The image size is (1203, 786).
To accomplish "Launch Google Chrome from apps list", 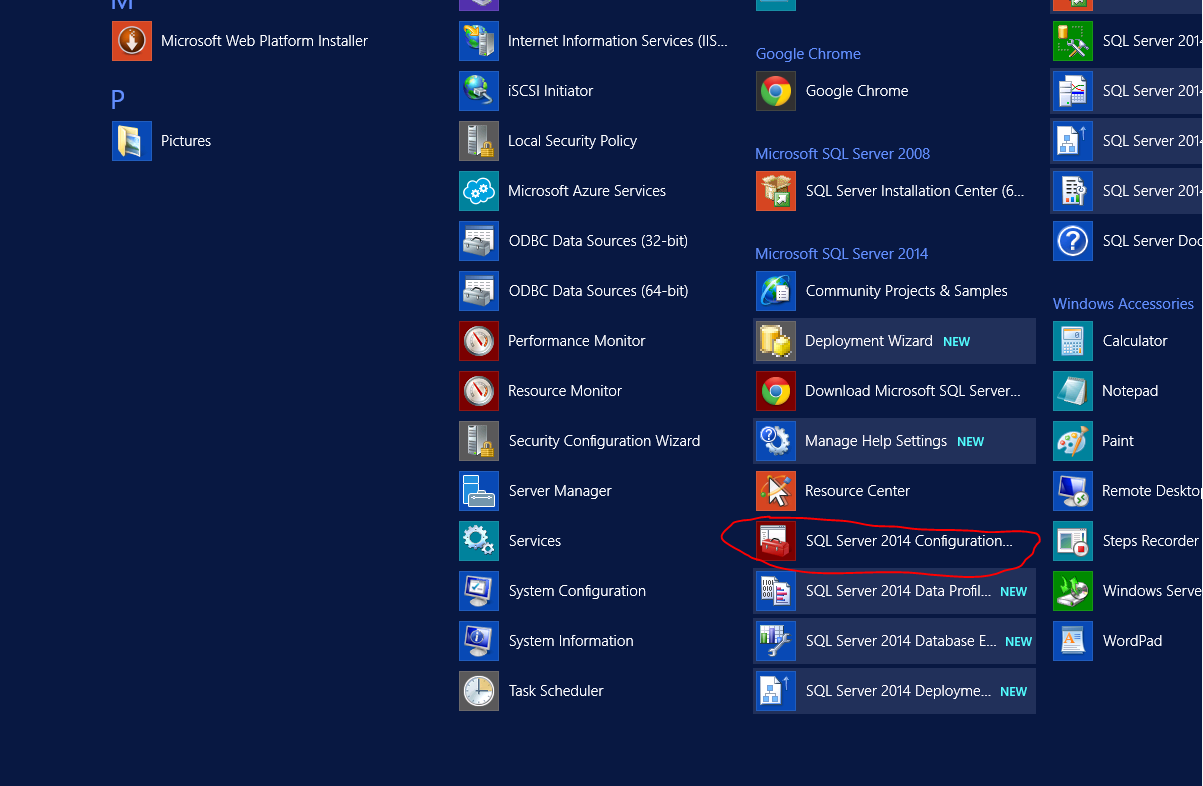I will pos(856,91).
